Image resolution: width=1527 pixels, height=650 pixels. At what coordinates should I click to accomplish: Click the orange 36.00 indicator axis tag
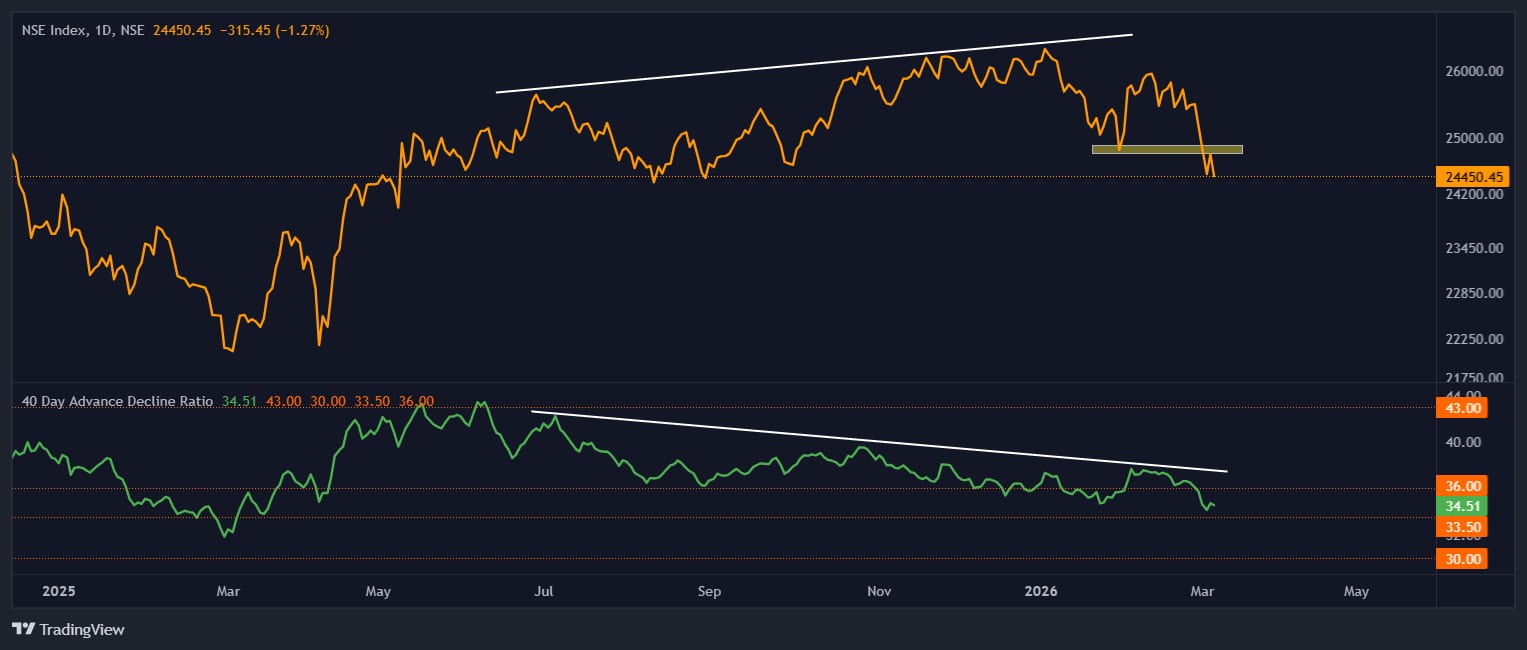1462,485
